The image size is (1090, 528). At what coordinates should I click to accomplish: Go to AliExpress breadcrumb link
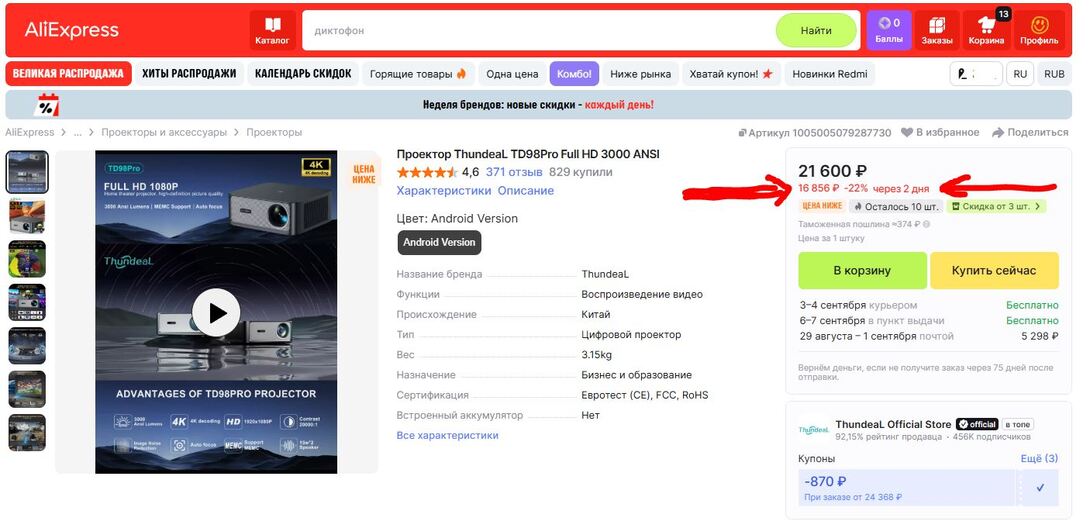point(29,132)
